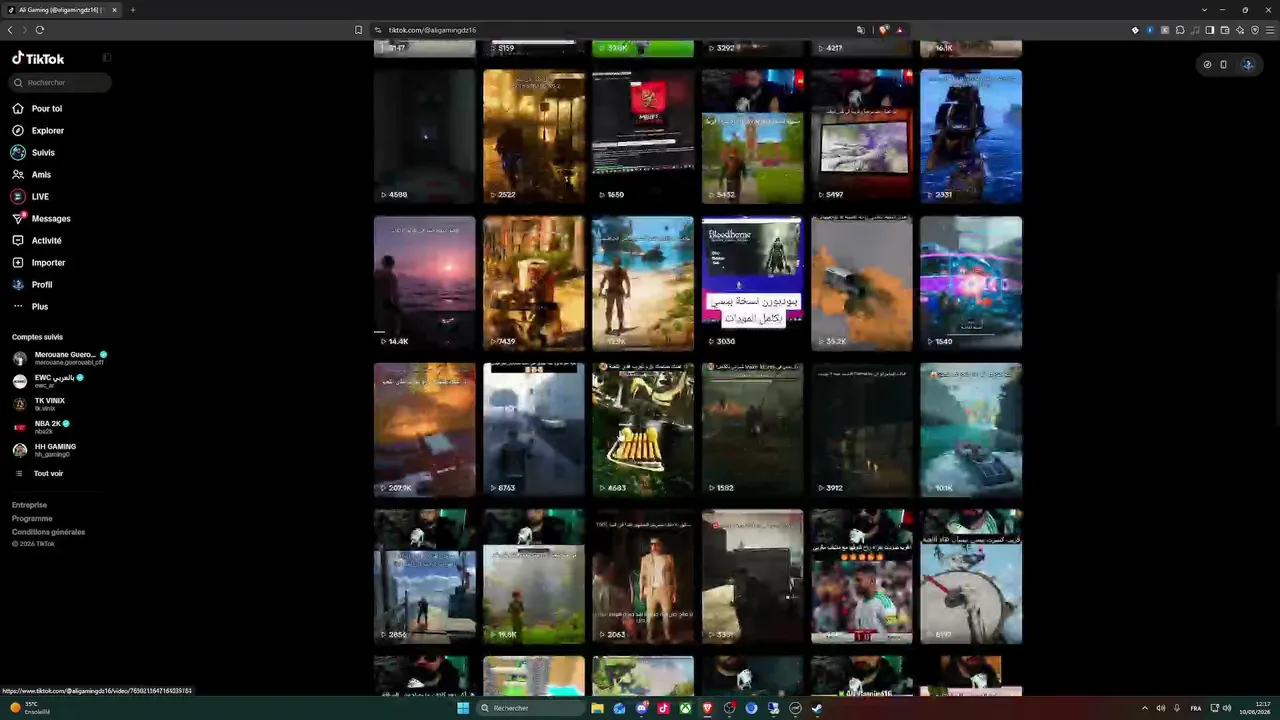Open the Brave wallet icon
The height and width of the screenshot is (720, 1280).
point(1225,30)
